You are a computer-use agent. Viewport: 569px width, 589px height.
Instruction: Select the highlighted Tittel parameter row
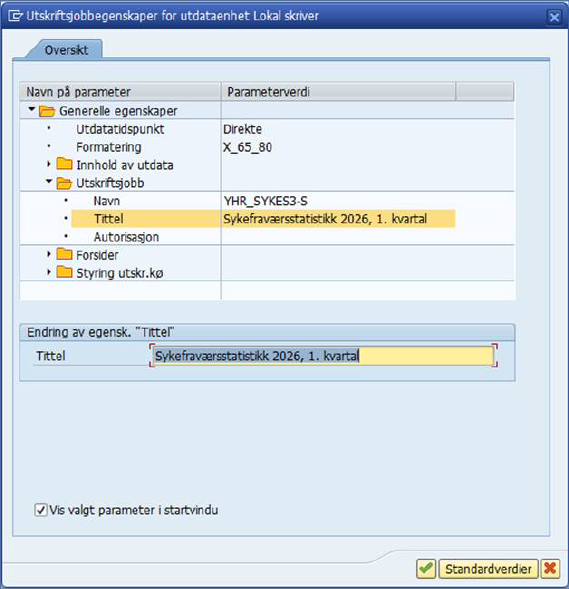point(263,219)
